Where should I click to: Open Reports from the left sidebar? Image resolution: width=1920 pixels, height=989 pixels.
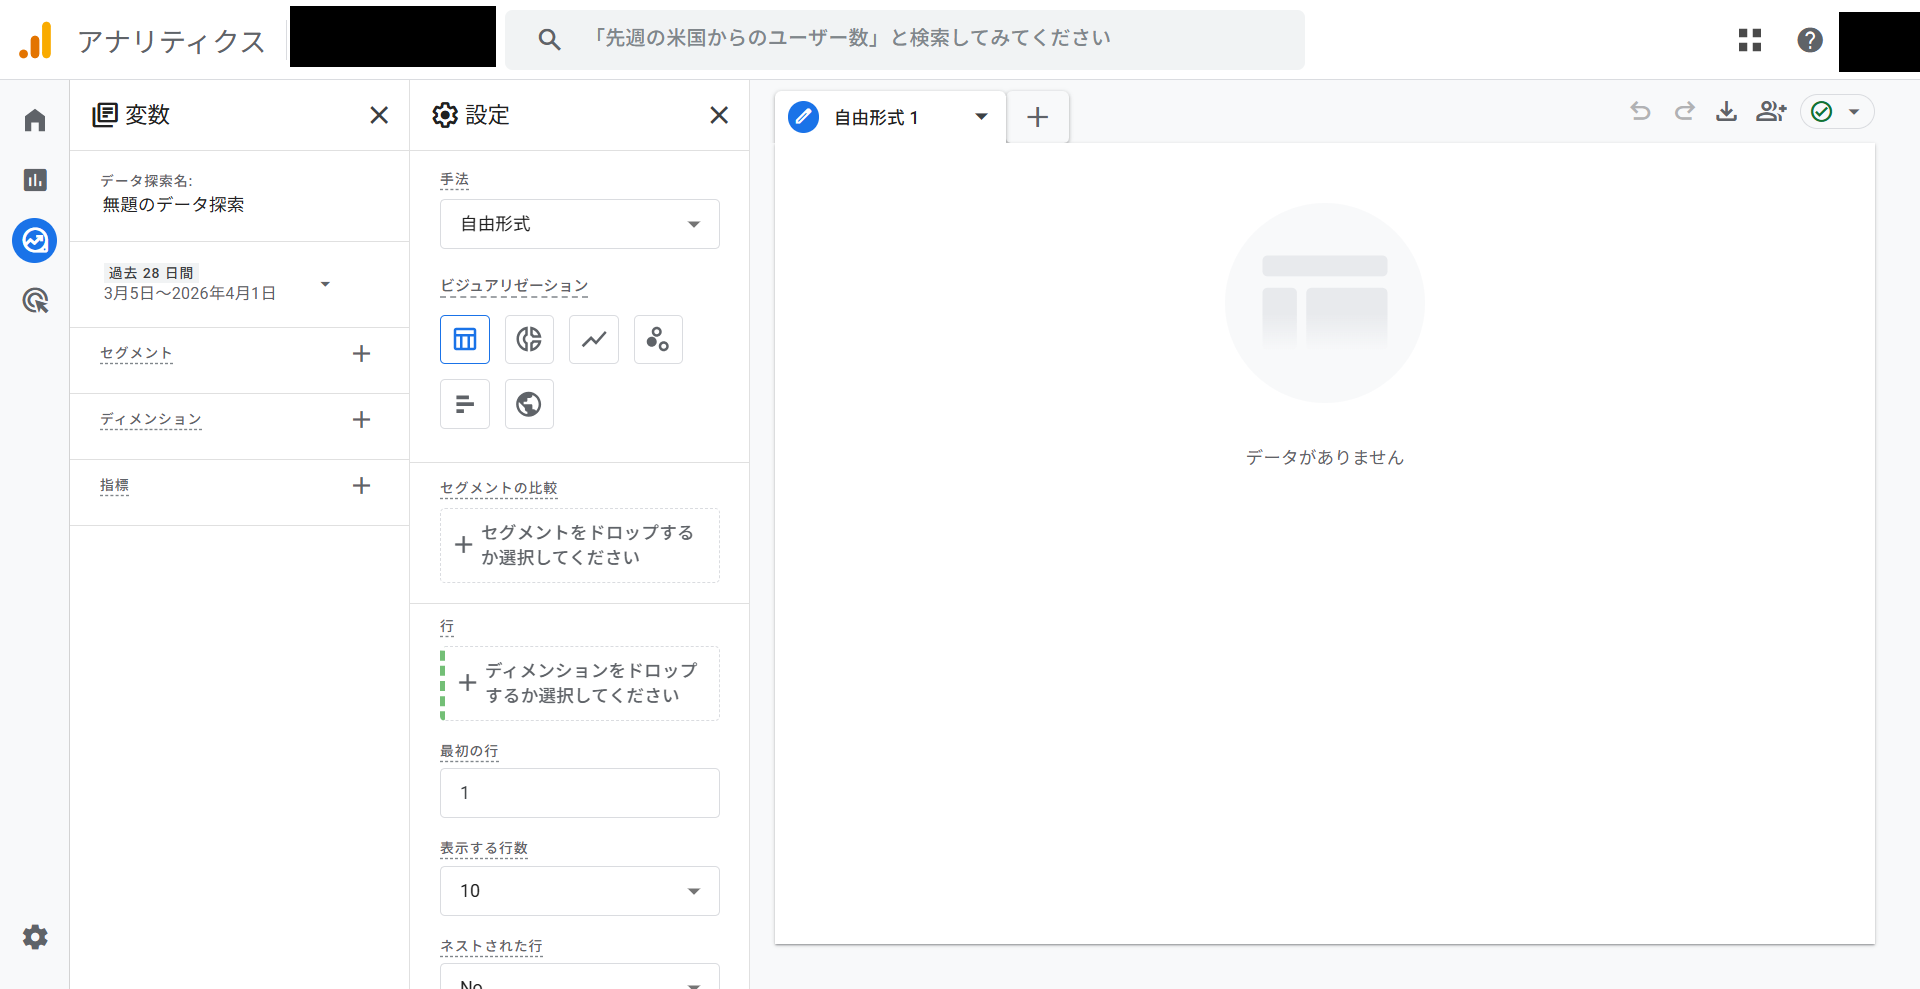click(35, 180)
